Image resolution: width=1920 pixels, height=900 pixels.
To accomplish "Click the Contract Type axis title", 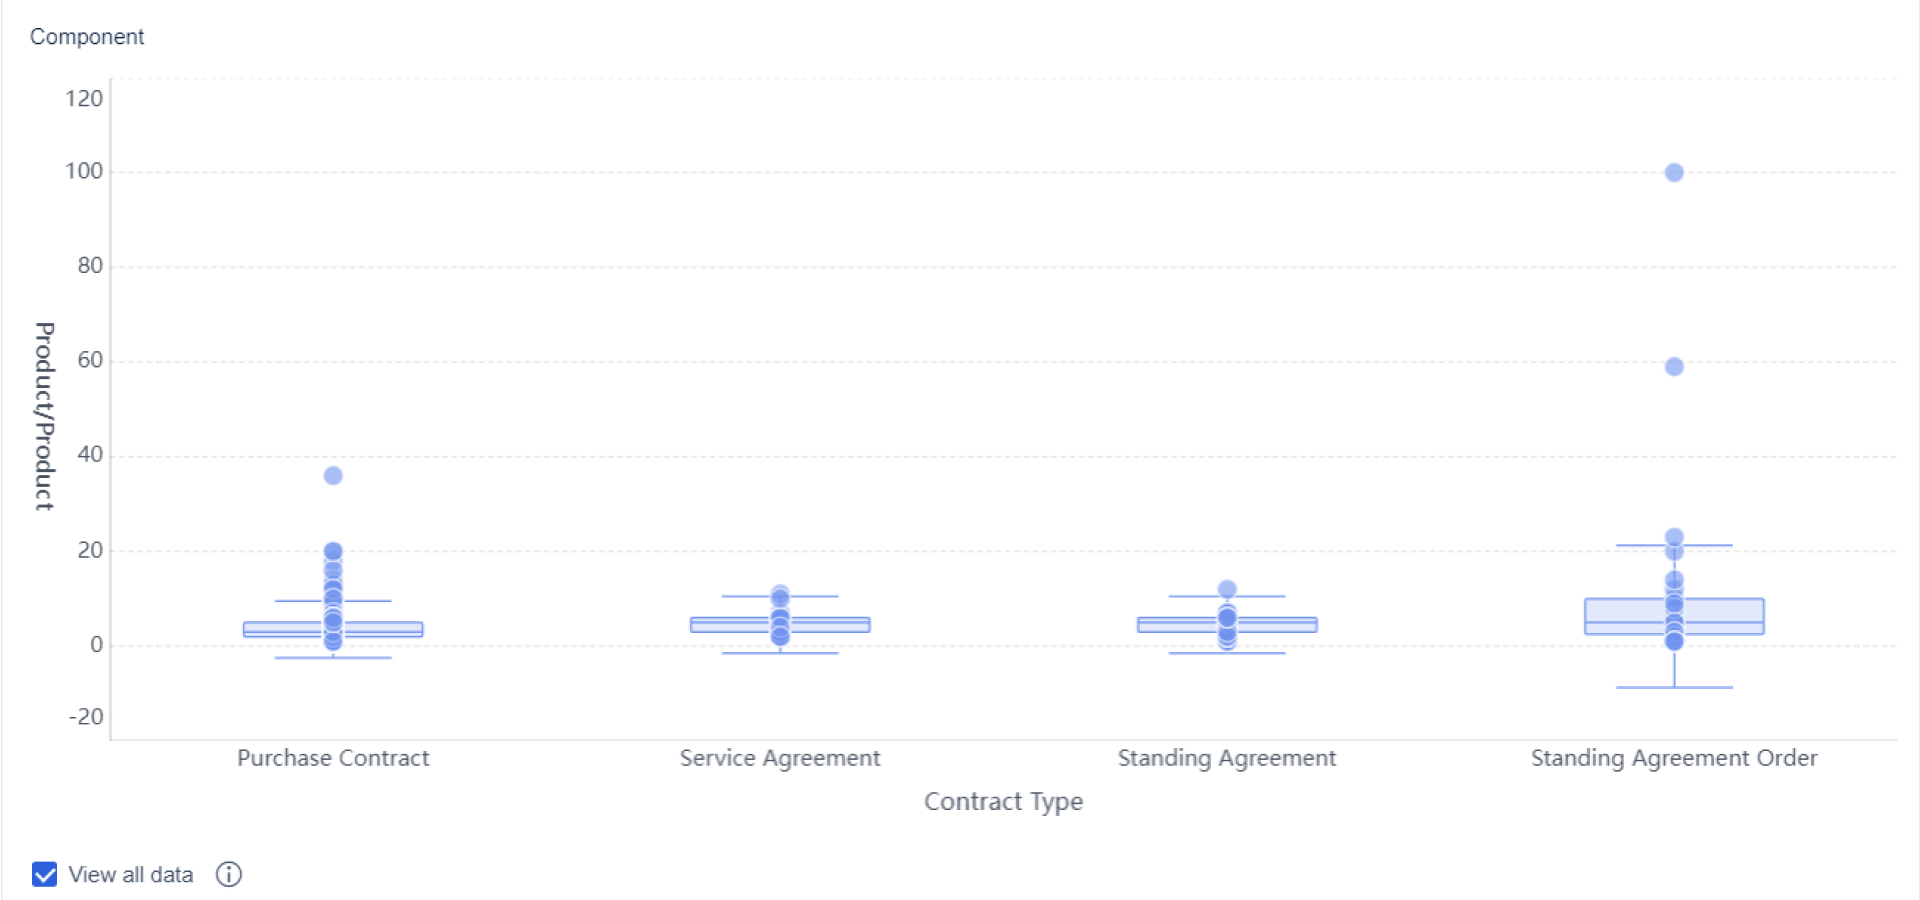I will (x=1003, y=802).
